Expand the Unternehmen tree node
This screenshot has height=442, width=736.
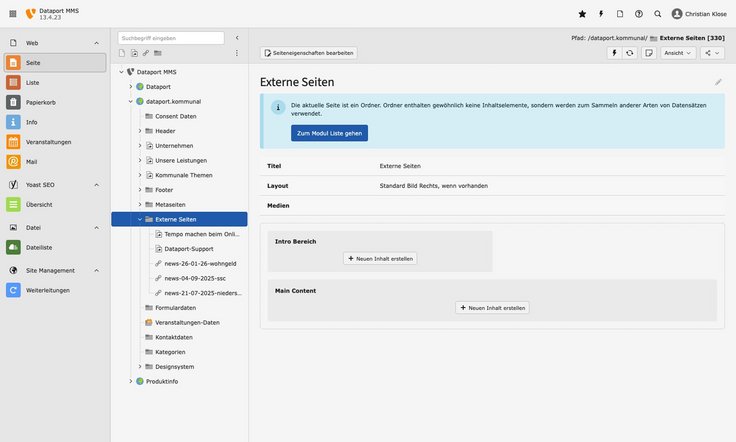pos(140,145)
